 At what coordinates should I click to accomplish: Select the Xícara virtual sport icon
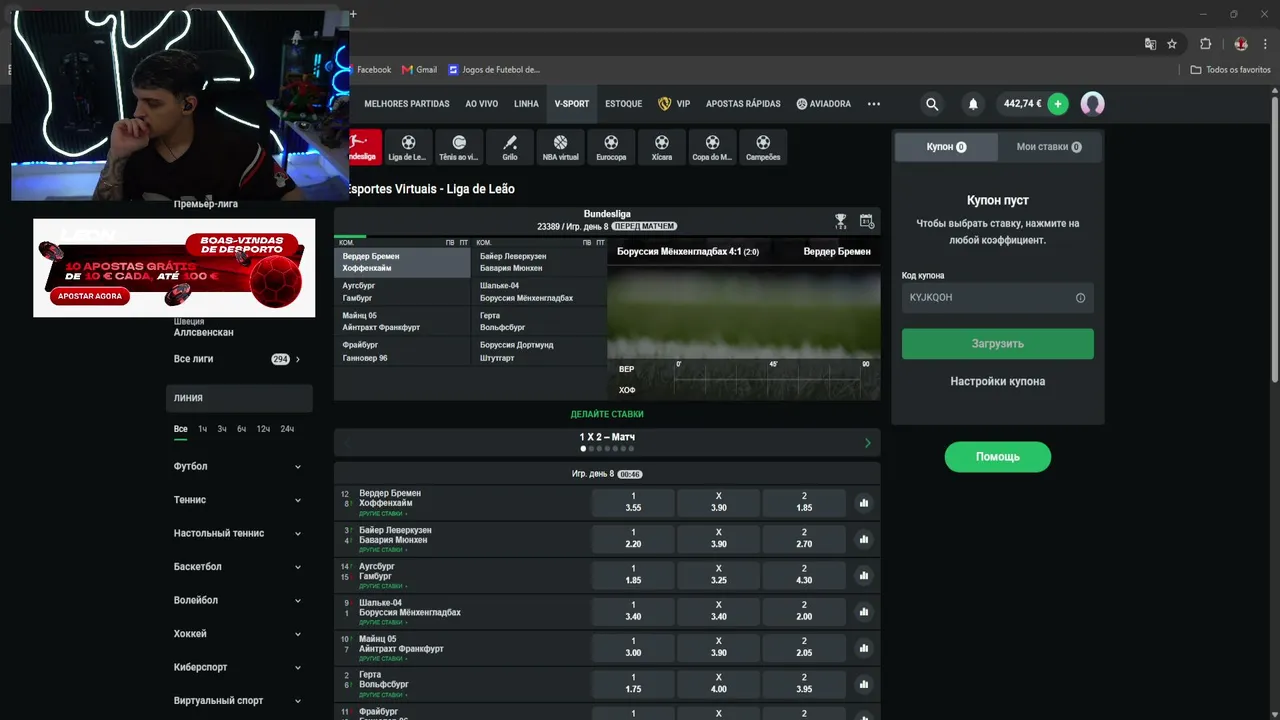point(661,146)
